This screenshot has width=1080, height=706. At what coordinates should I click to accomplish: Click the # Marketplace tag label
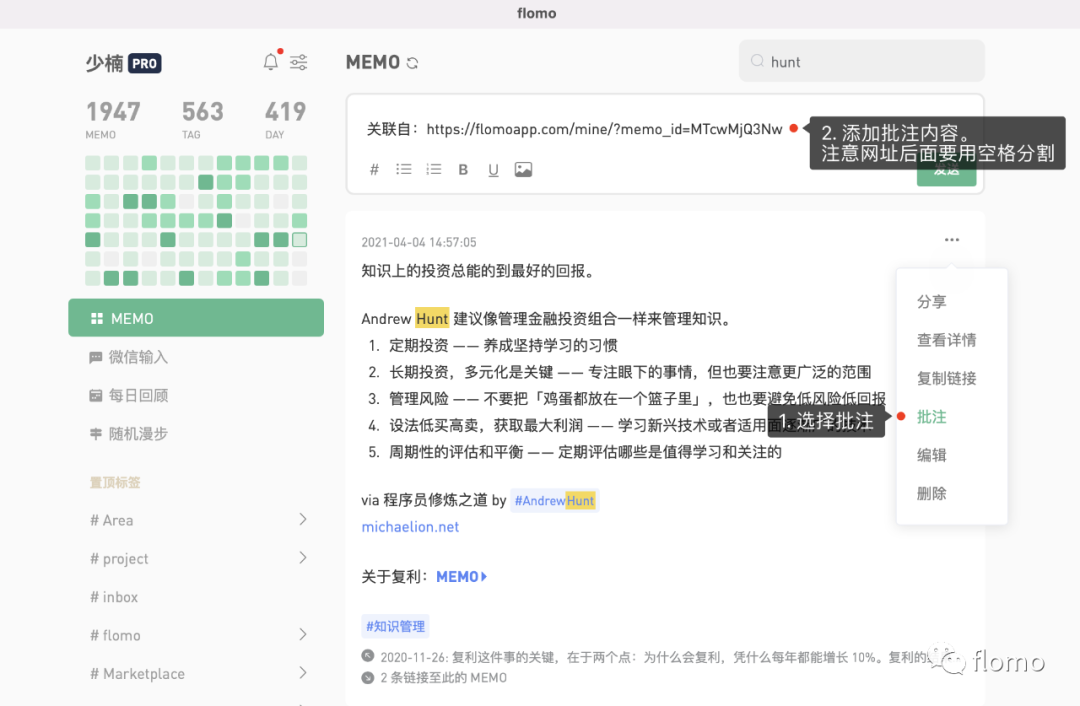[x=137, y=674]
